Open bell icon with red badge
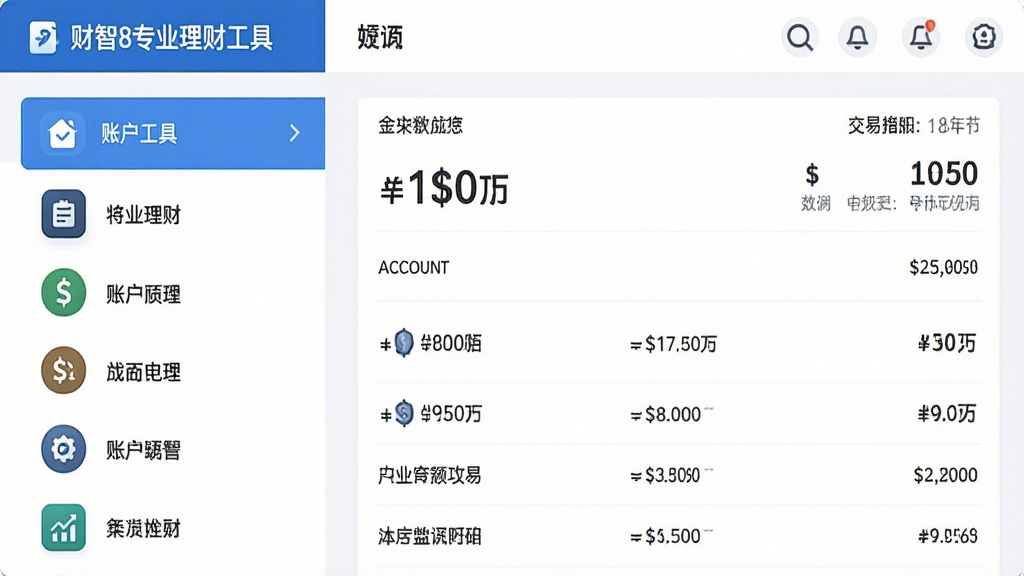 921,37
